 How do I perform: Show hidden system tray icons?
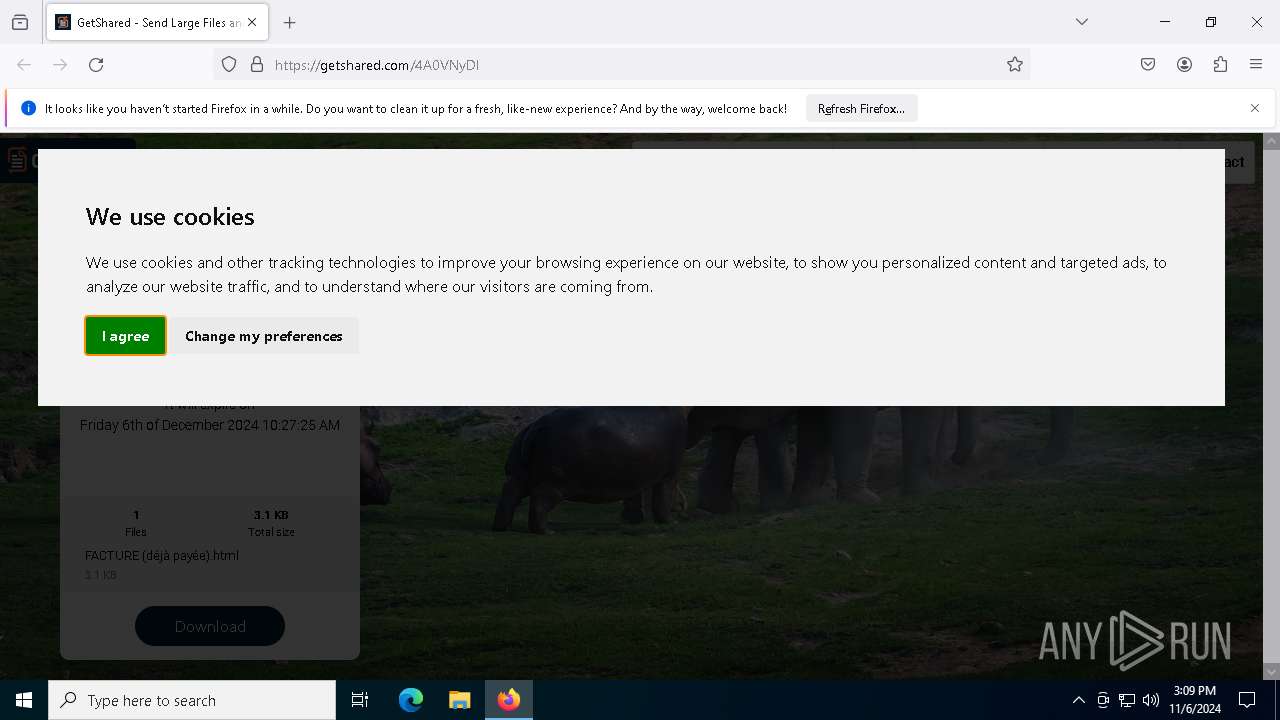click(x=1078, y=700)
